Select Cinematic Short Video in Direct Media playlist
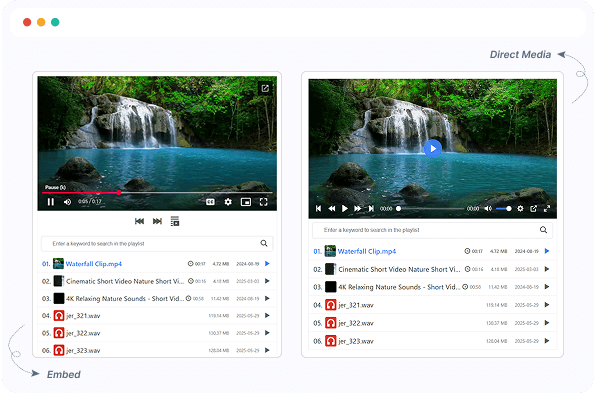The image size is (597, 393). click(x=399, y=269)
